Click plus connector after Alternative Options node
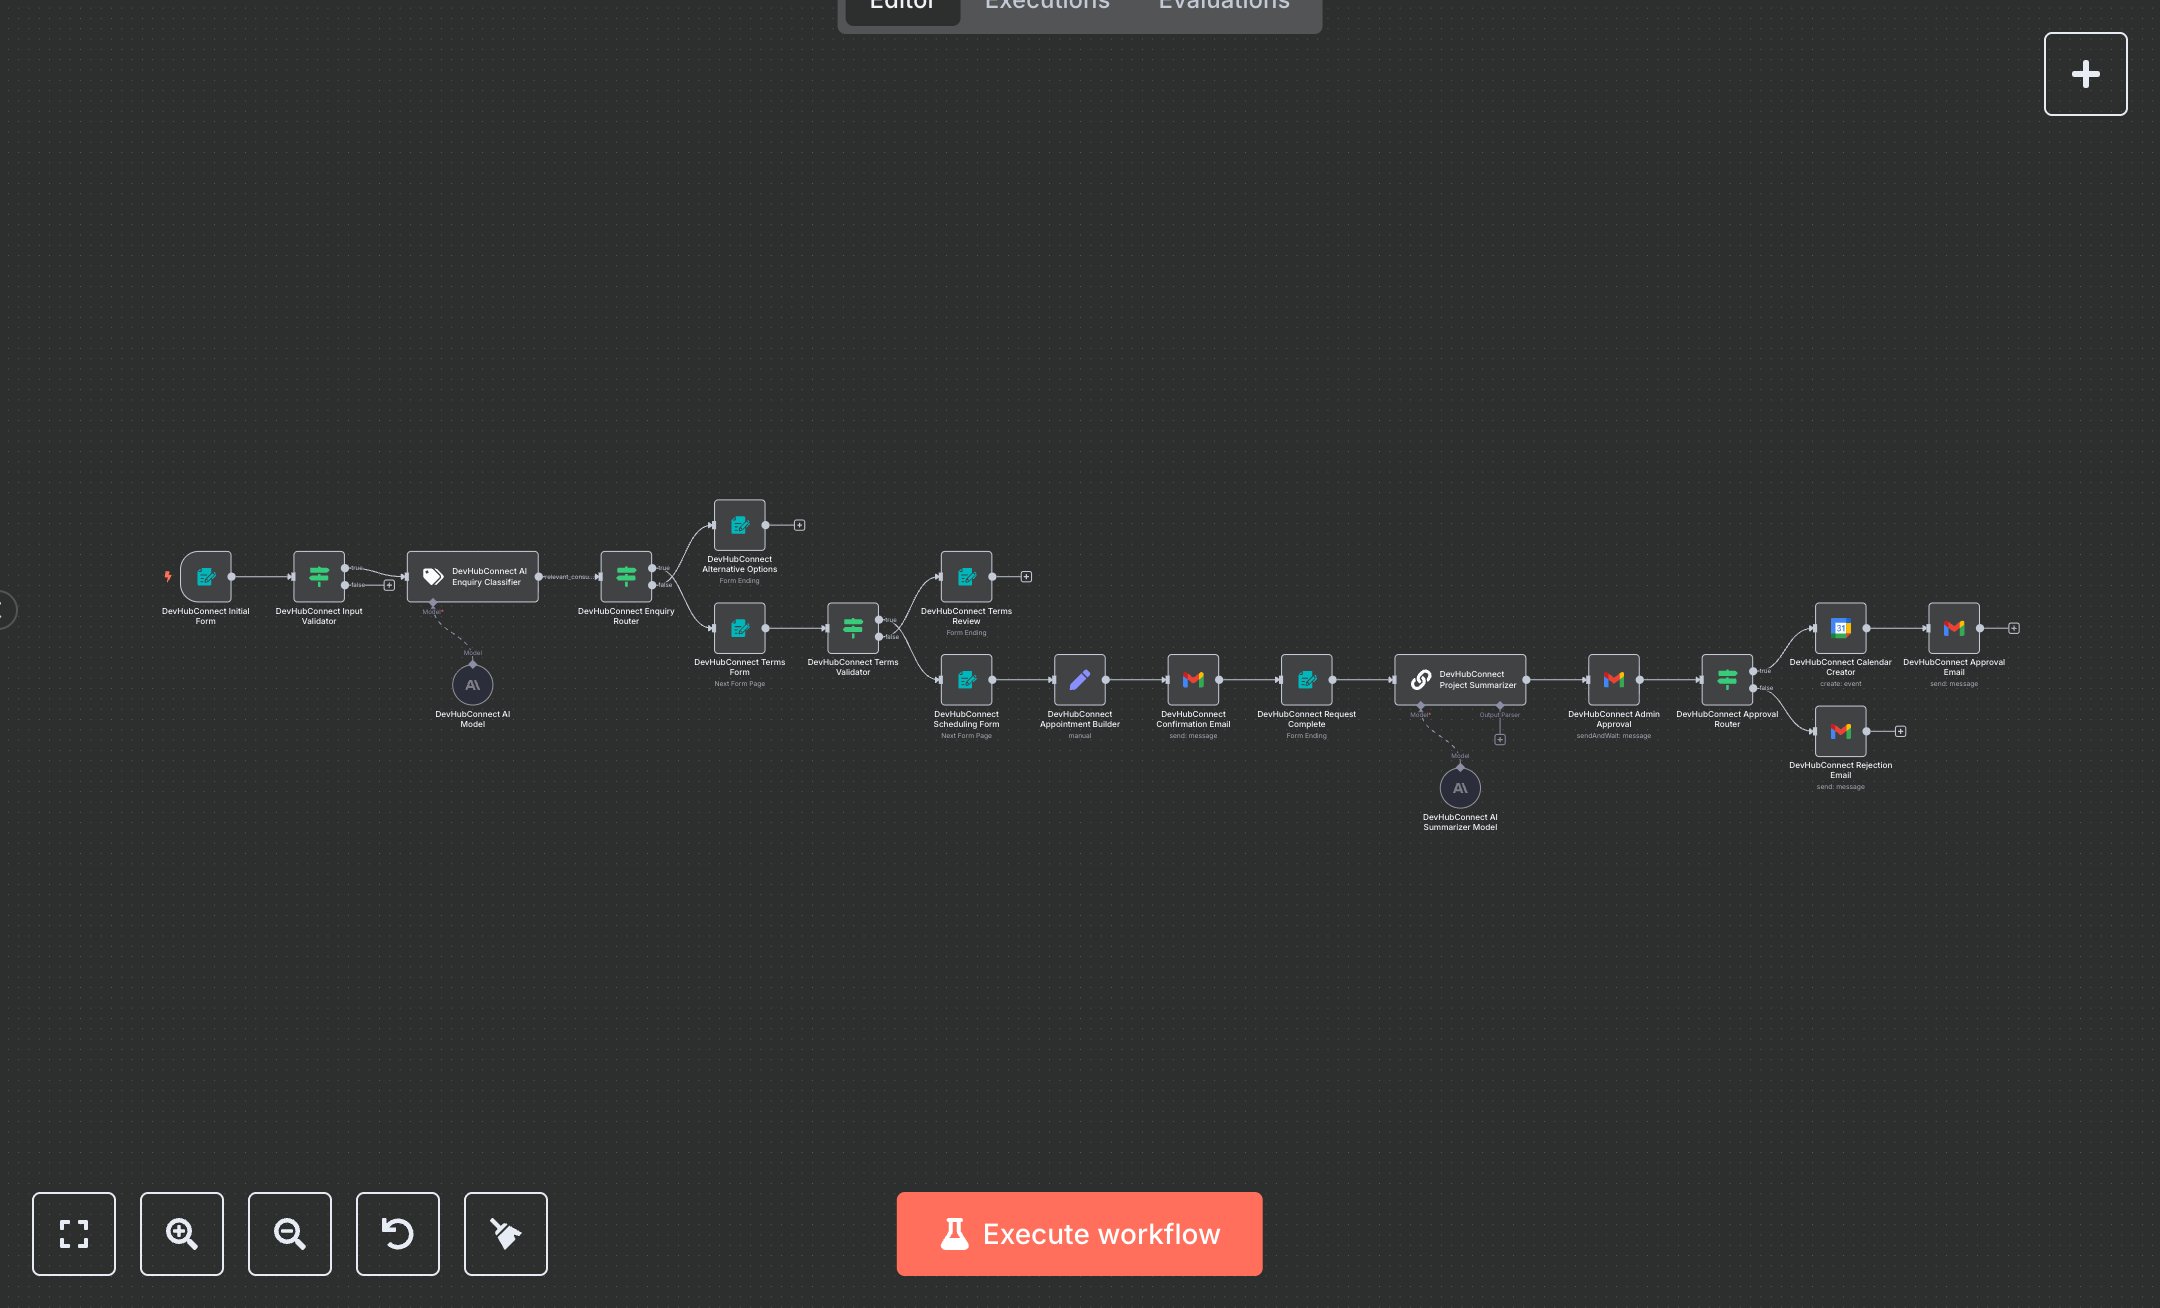 click(x=800, y=525)
